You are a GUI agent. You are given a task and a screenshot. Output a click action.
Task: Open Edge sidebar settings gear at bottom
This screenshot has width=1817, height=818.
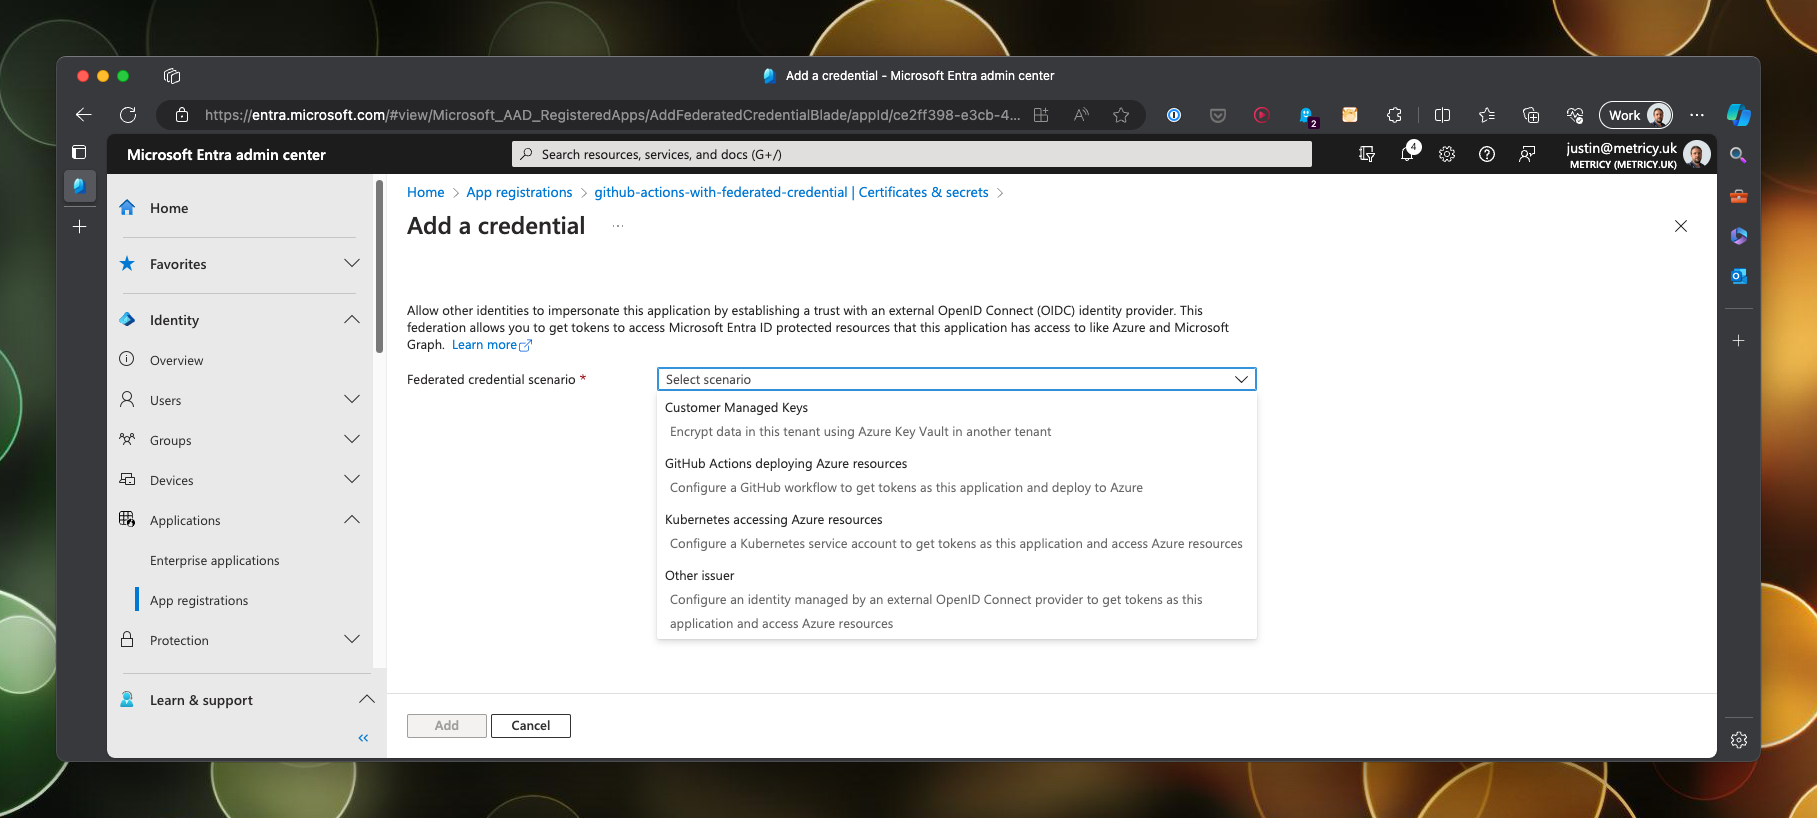pos(1739,740)
